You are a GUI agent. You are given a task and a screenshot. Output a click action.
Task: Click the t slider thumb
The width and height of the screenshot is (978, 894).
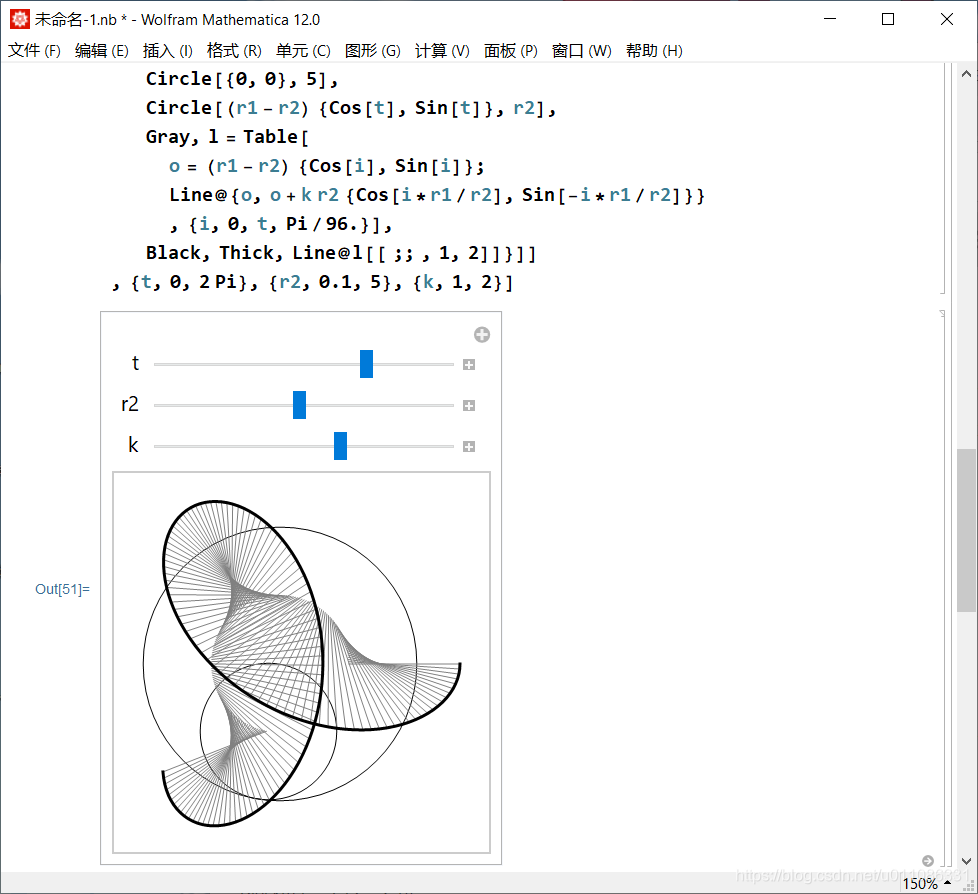[367, 364]
